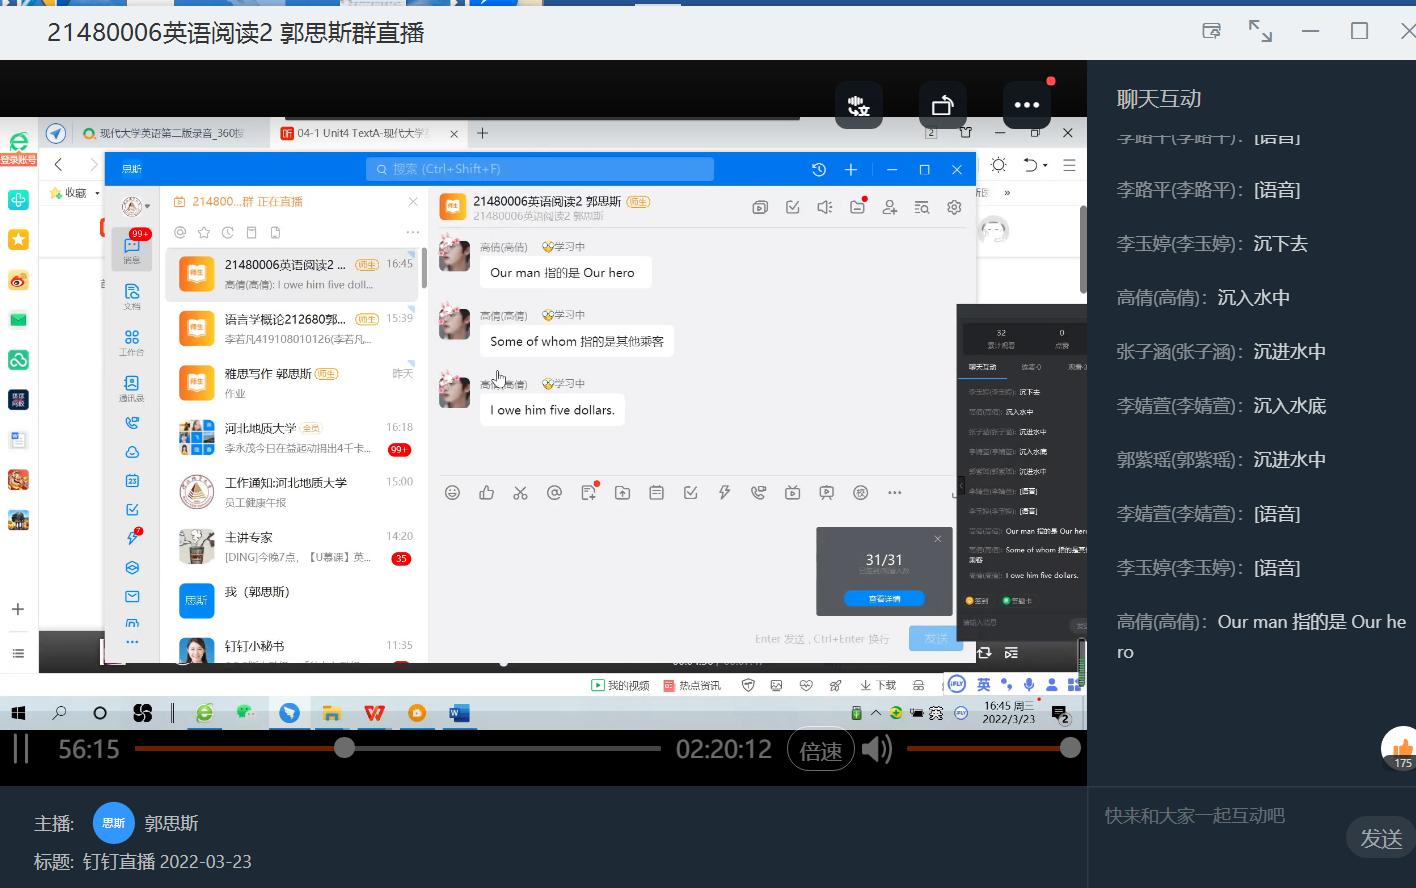This screenshot has height=888, width=1416.
Task: Click the emoji icon in the chat toolbar
Action: coord(453,492)
